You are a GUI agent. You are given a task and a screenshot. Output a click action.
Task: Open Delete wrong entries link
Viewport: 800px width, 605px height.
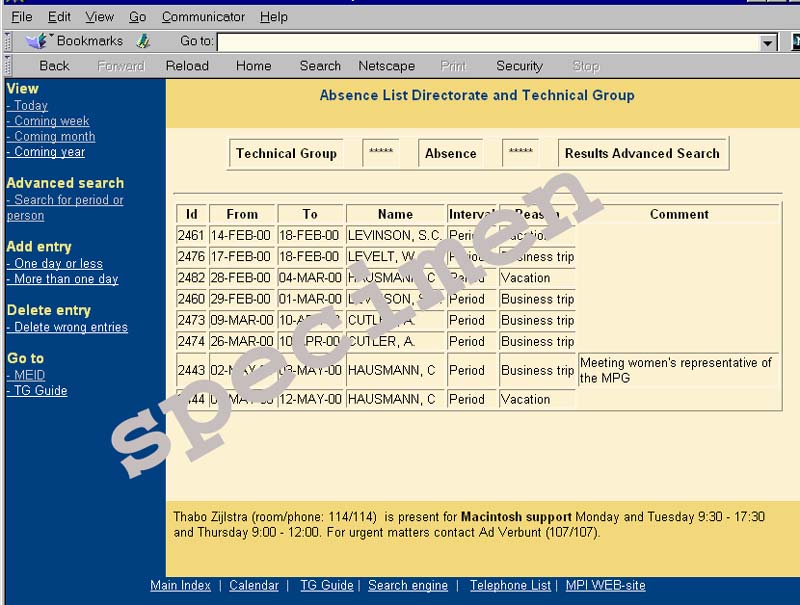67,327
